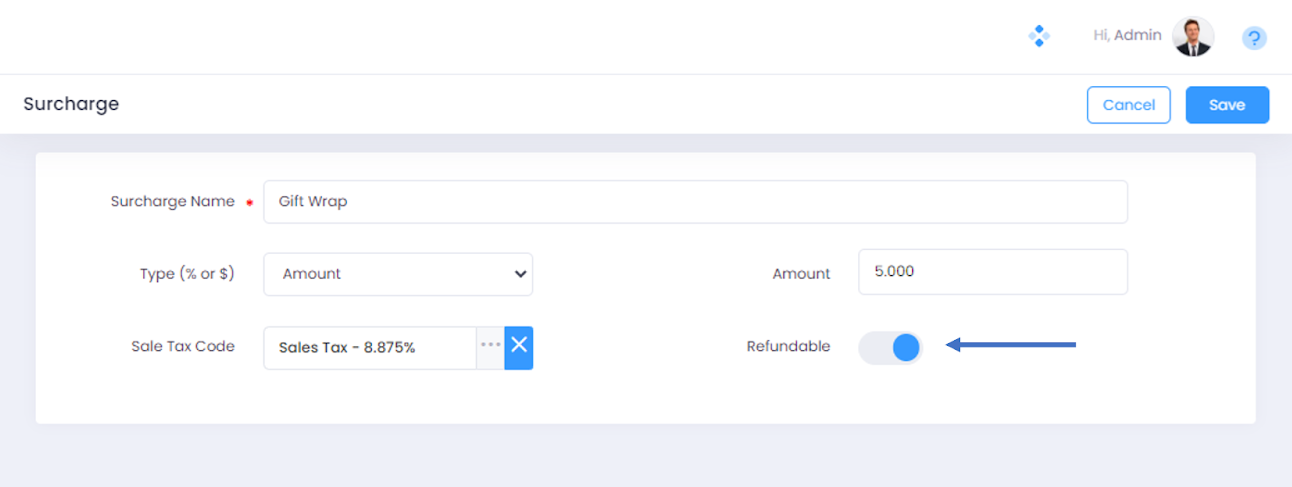Image resolution: width=1292 pixels, height=487 pixels.
Task: Focus the Surcharge Name text field
Action: point(695,202)
